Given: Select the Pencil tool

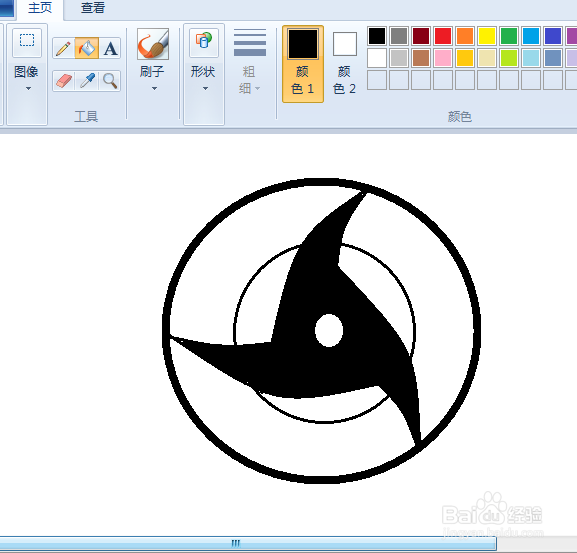Looking at the screenshot, I should [x=63, y=48].
